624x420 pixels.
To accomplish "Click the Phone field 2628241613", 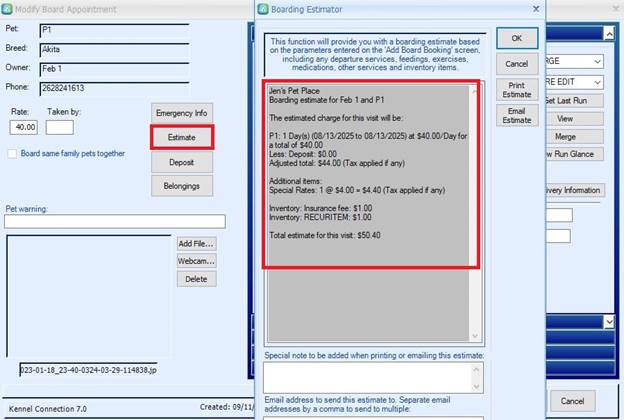I will coord(115,88).
